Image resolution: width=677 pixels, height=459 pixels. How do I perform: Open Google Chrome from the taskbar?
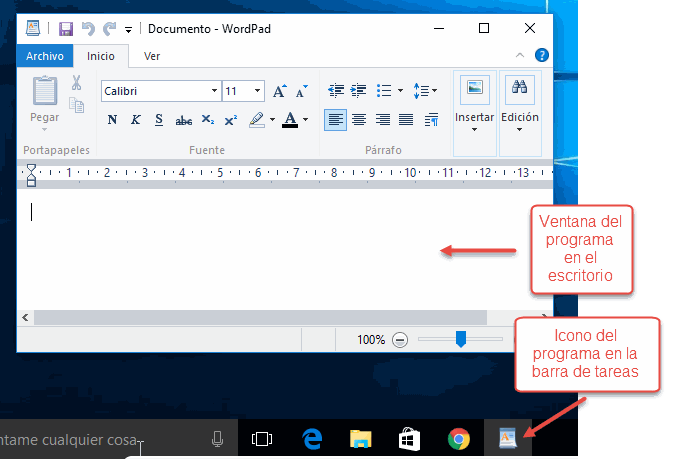click(x=459, y=438)
